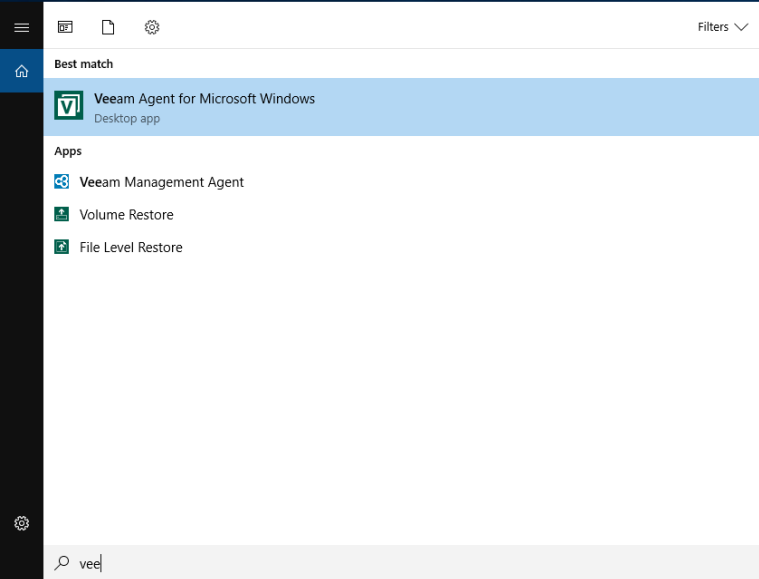Click the search box containing 'vee'
Screen dimensions: 759x579
pos(401,563)
